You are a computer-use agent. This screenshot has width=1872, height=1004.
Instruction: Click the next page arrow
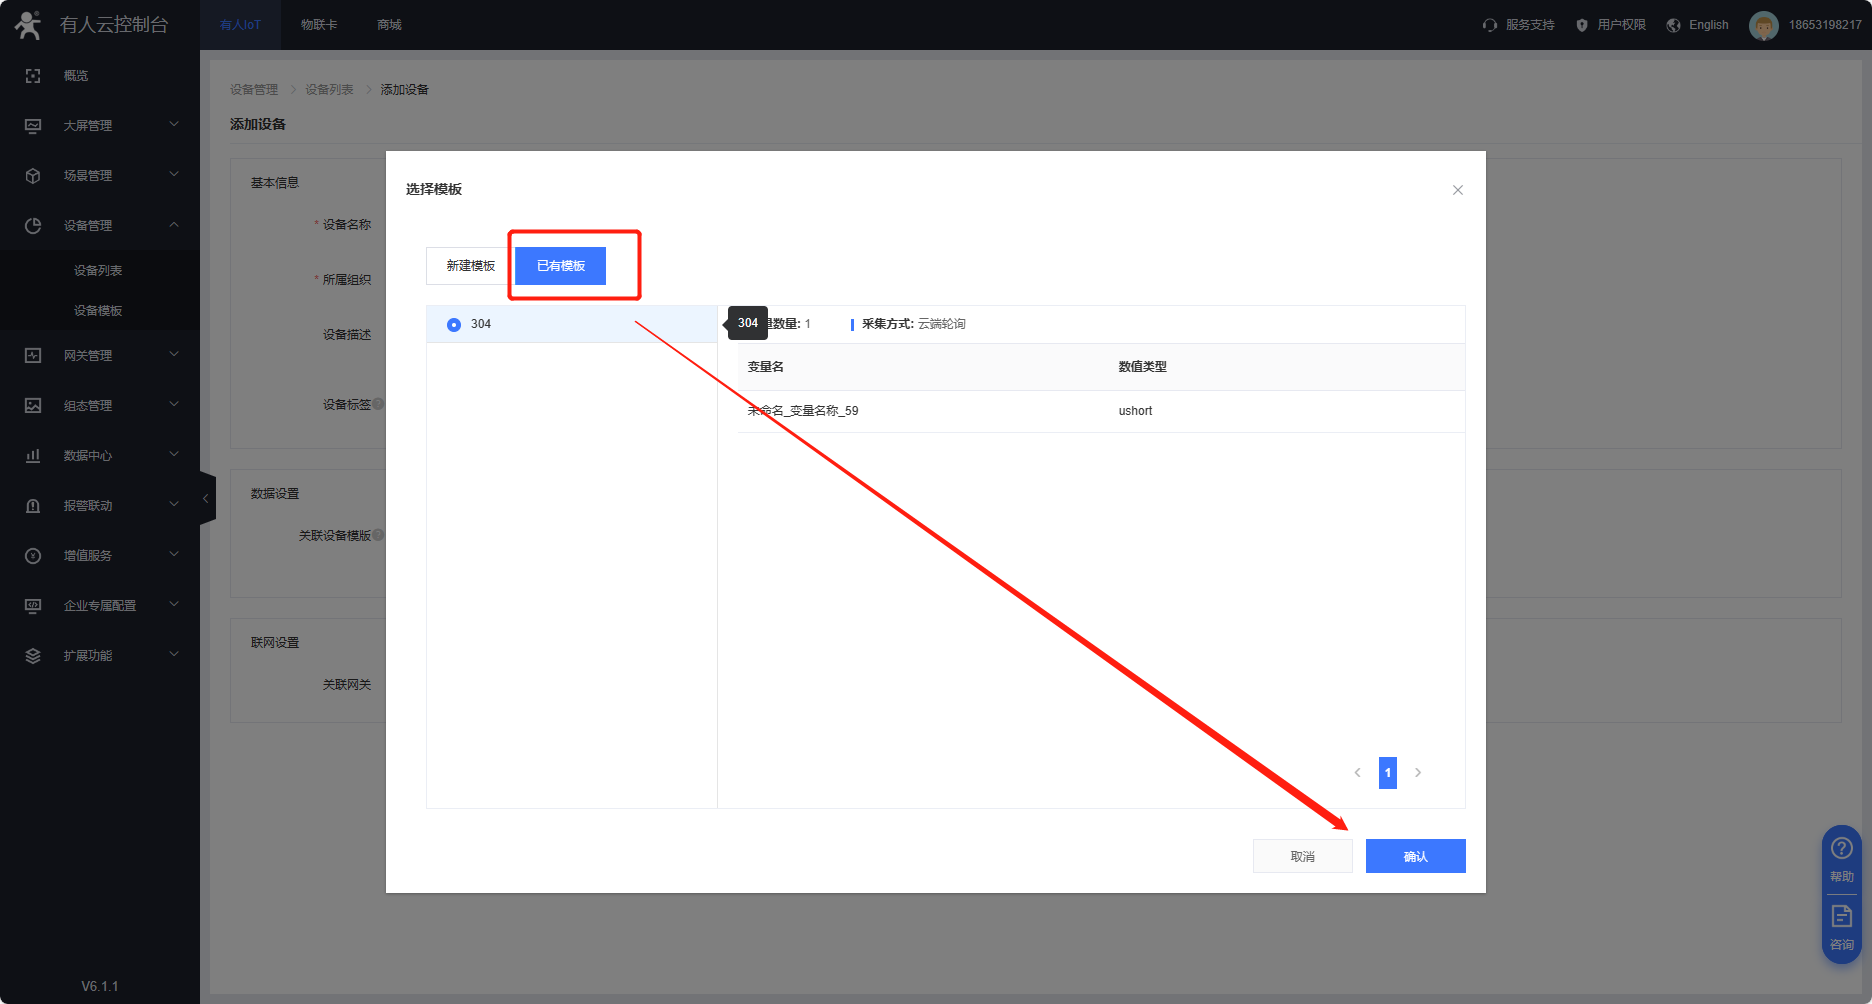click(x=1418, y=773)
